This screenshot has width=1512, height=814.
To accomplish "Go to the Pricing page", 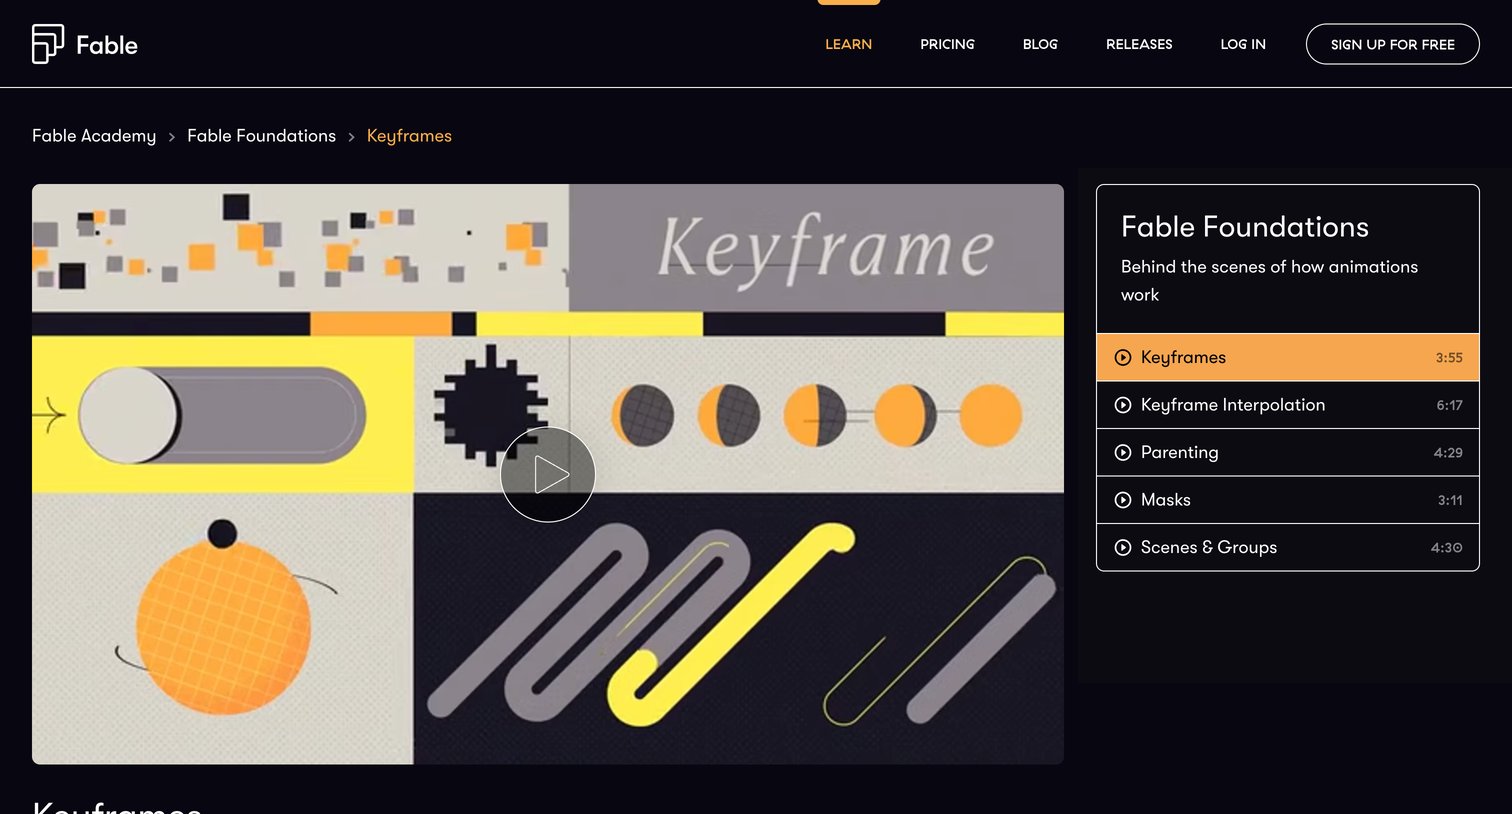I will point(947,44).
